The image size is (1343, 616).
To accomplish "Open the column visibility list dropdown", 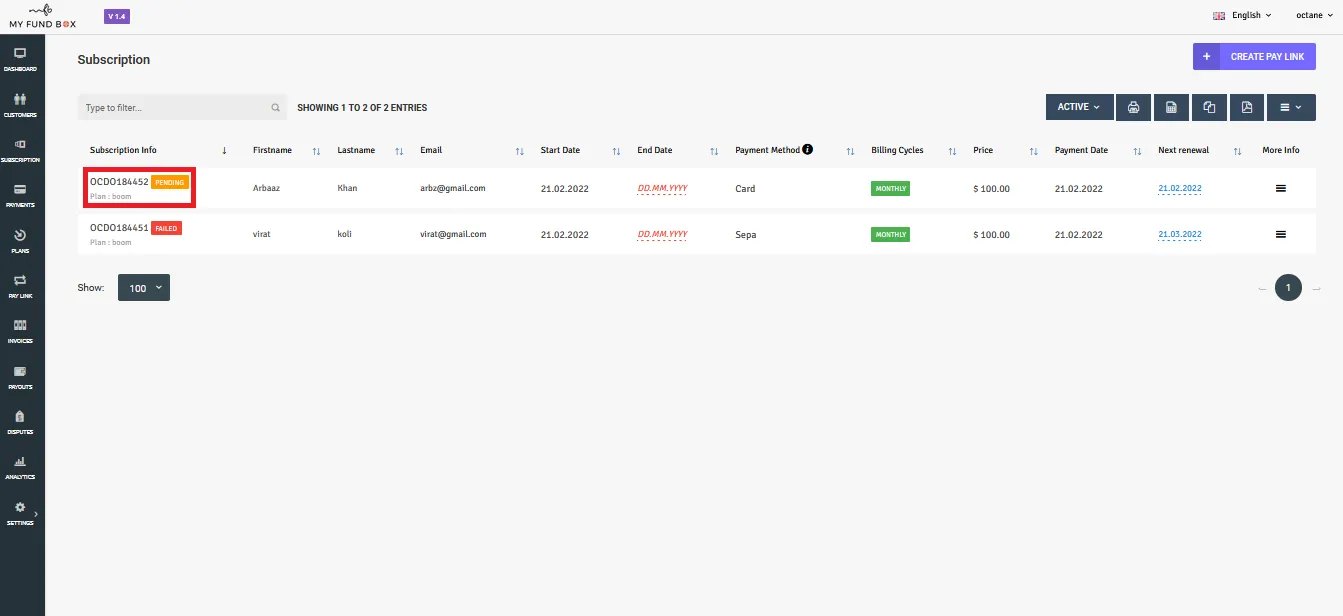I will point(1291,107).
